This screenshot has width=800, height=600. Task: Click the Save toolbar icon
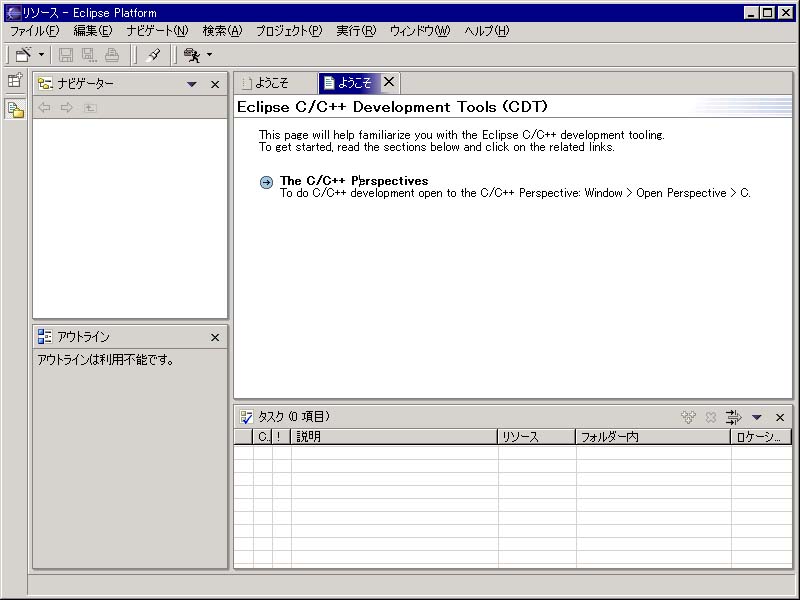click(x=66, y=55)
